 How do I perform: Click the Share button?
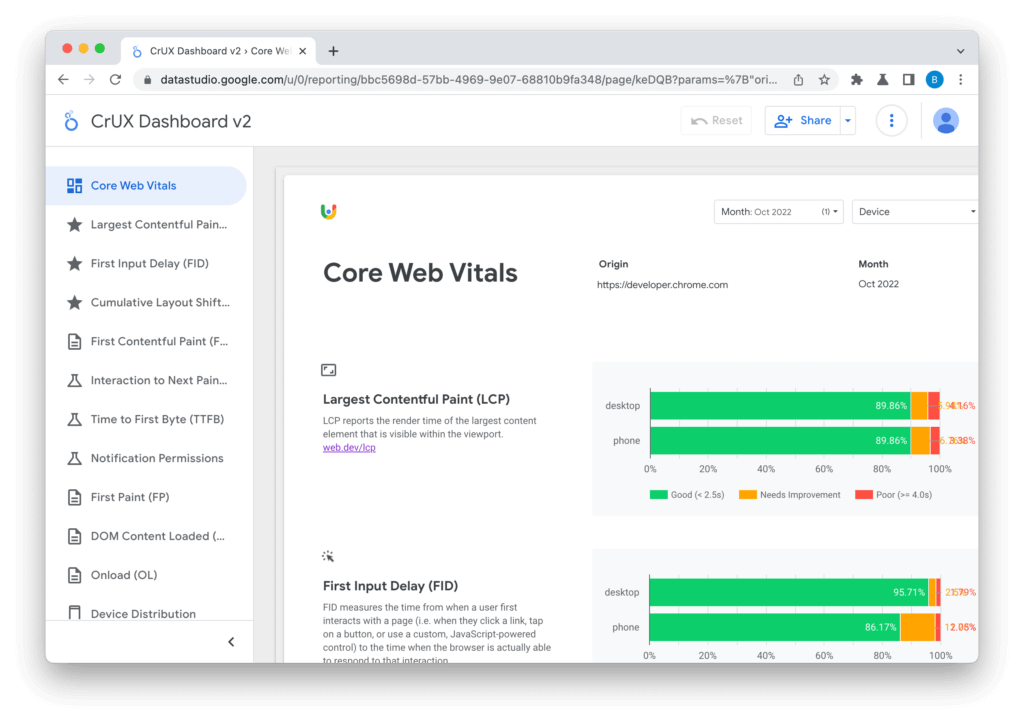pos(803,120)
